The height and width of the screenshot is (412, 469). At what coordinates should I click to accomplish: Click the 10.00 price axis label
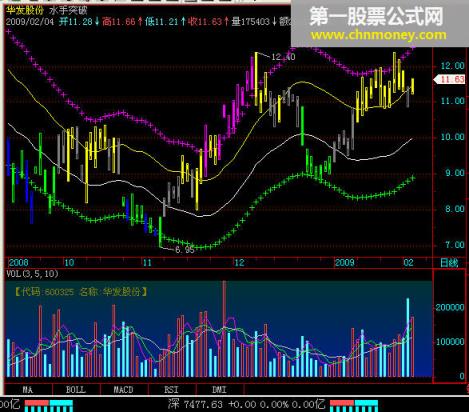point(452,137)
